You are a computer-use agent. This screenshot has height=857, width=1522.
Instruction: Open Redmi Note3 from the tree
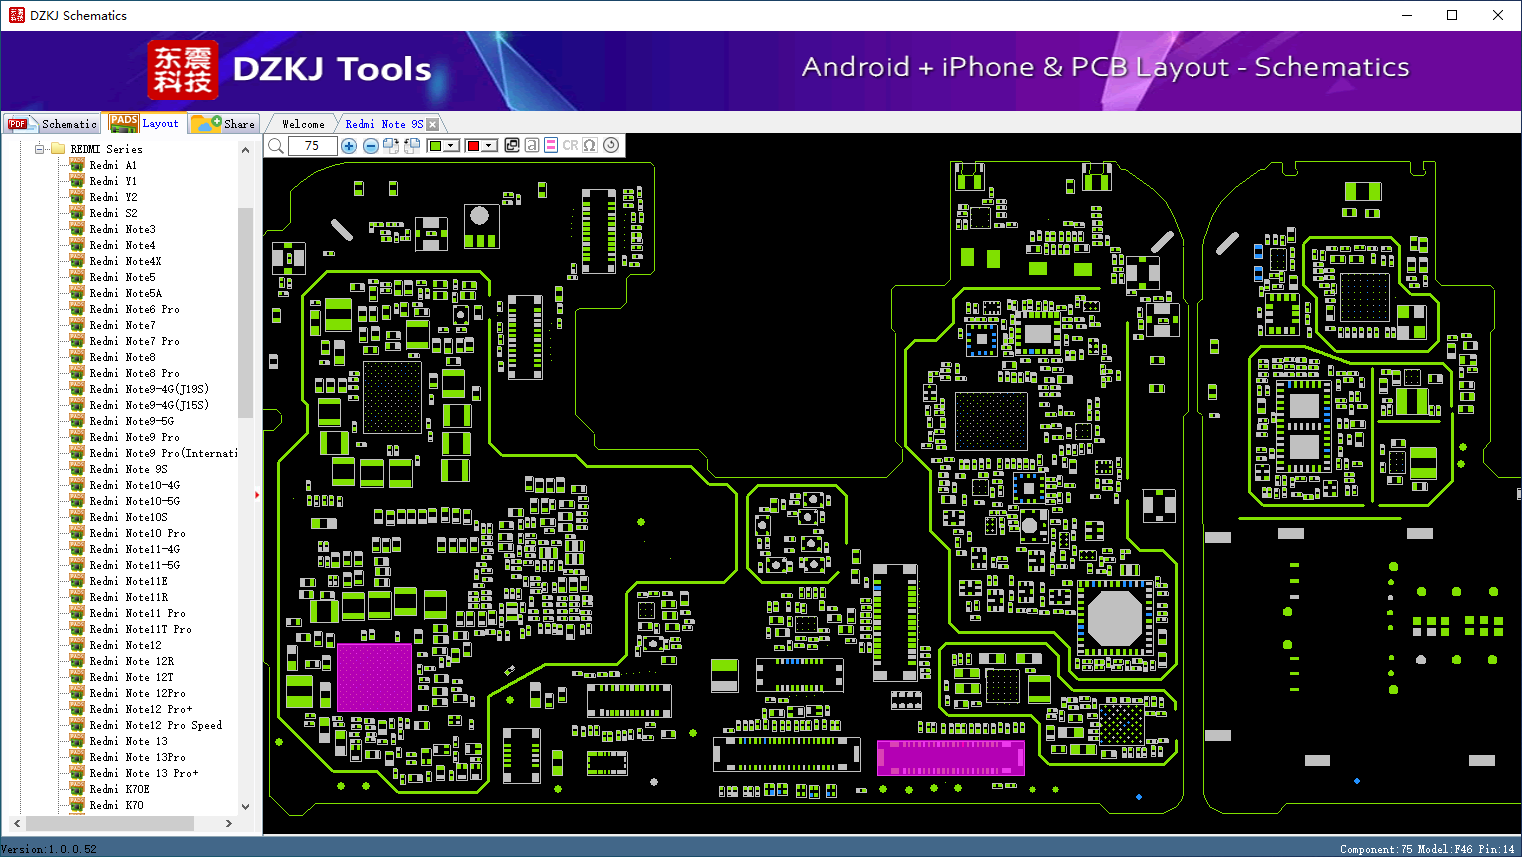pos(122,229)
